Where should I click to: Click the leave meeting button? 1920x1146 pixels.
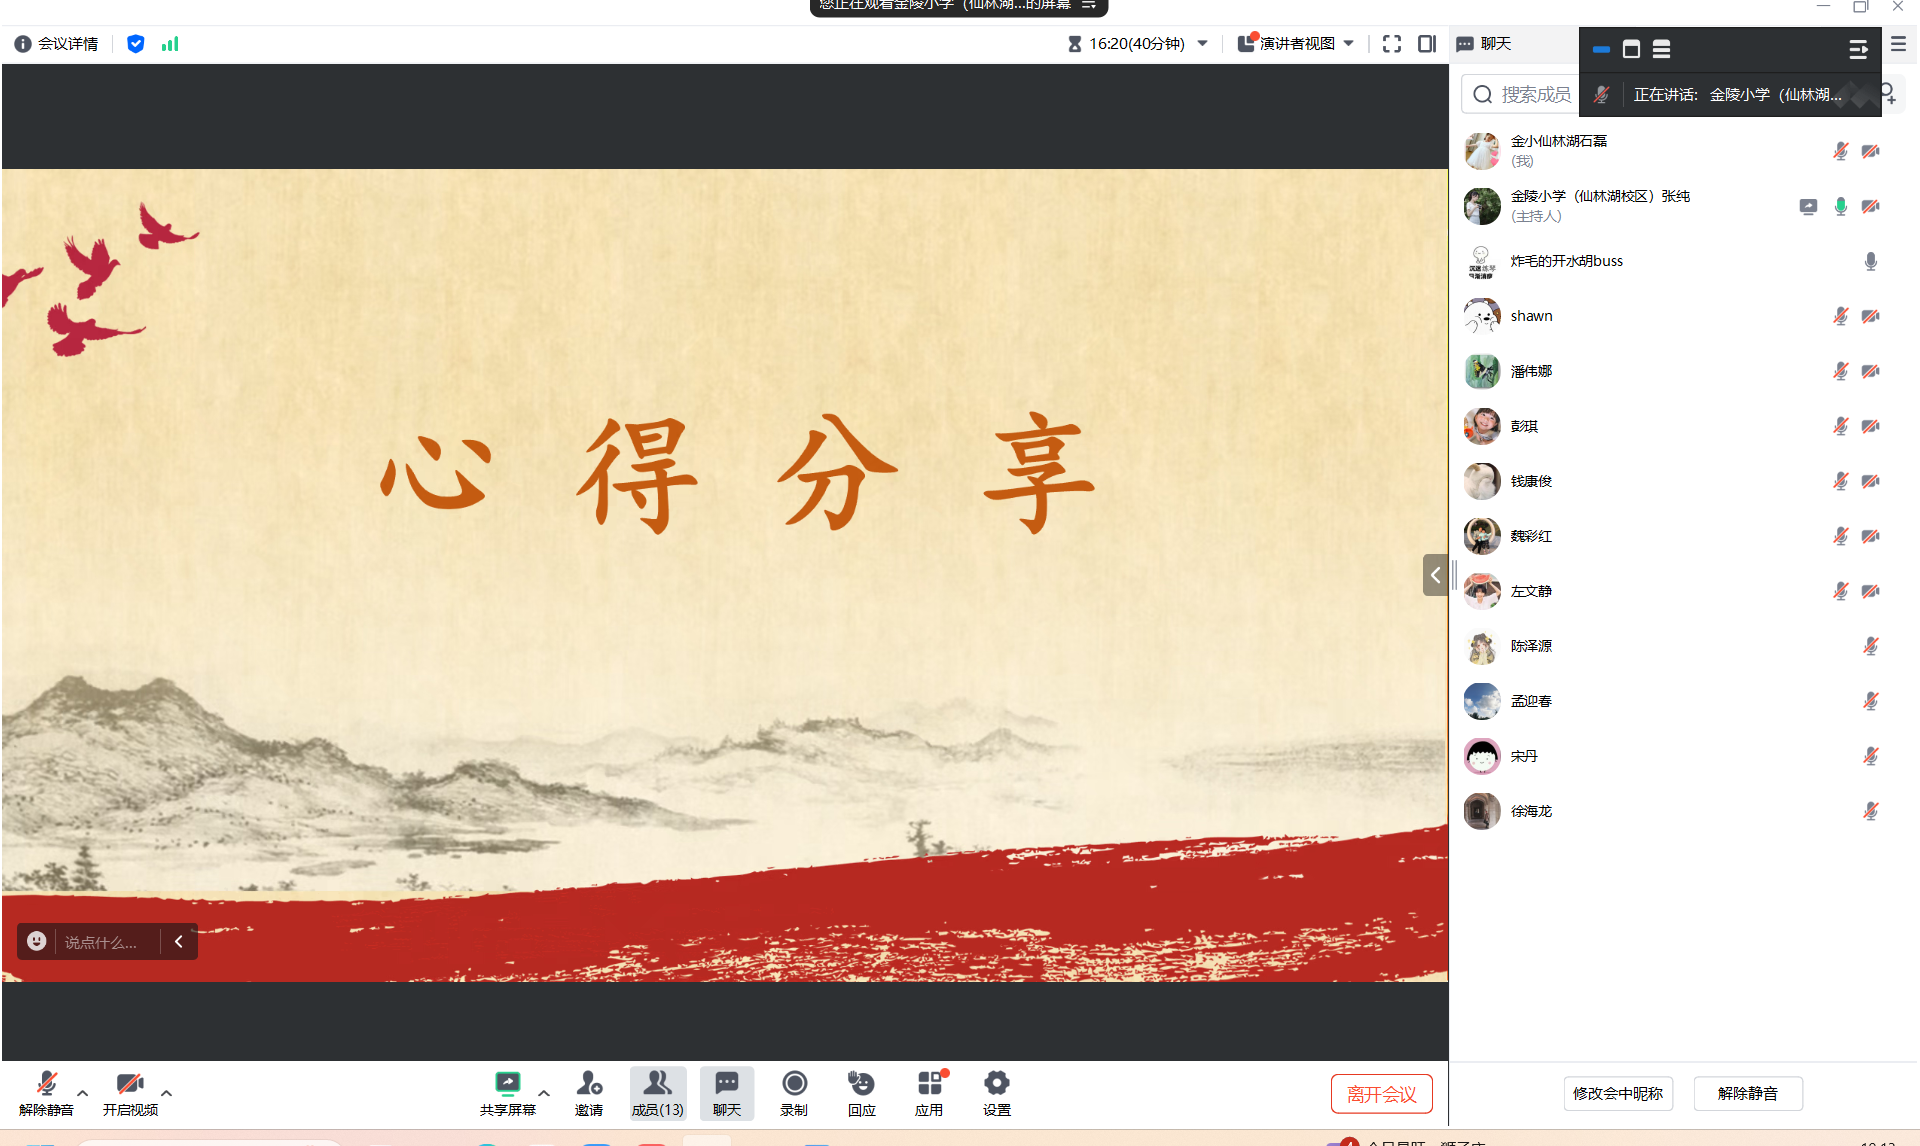1381,1094
